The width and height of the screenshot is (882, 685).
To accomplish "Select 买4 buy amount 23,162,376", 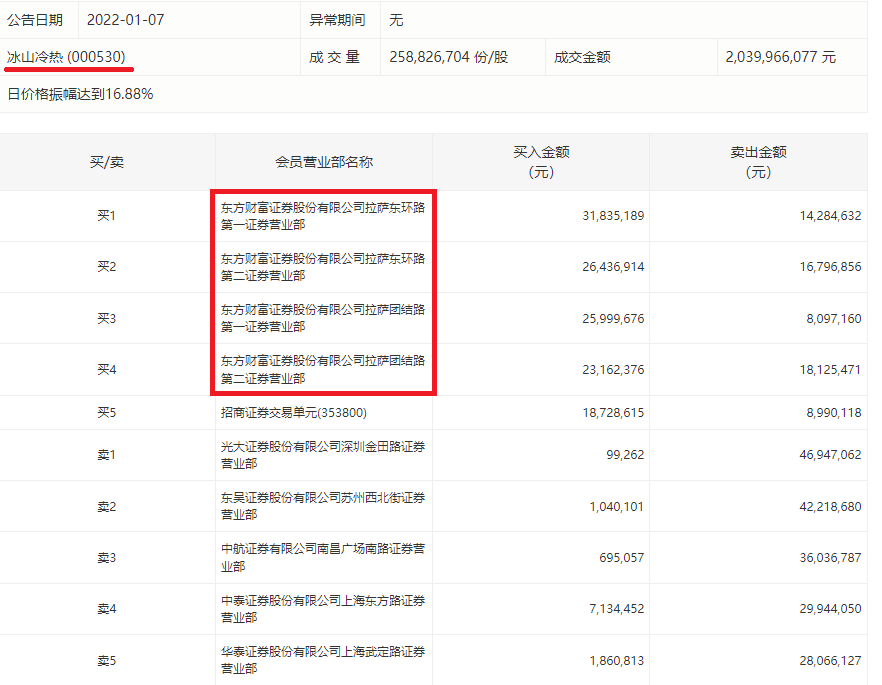I will (x=613, y=369).
